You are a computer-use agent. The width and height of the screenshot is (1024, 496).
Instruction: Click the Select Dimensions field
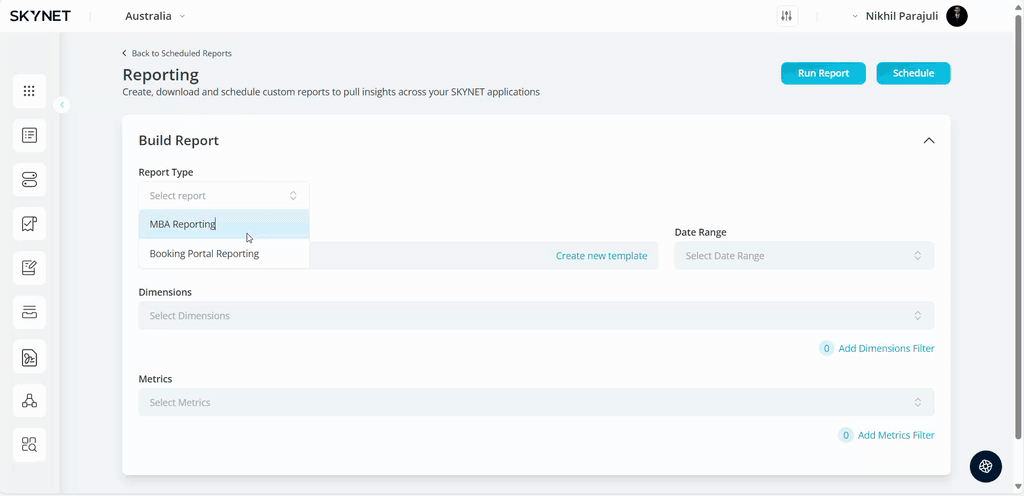point(536,316)
